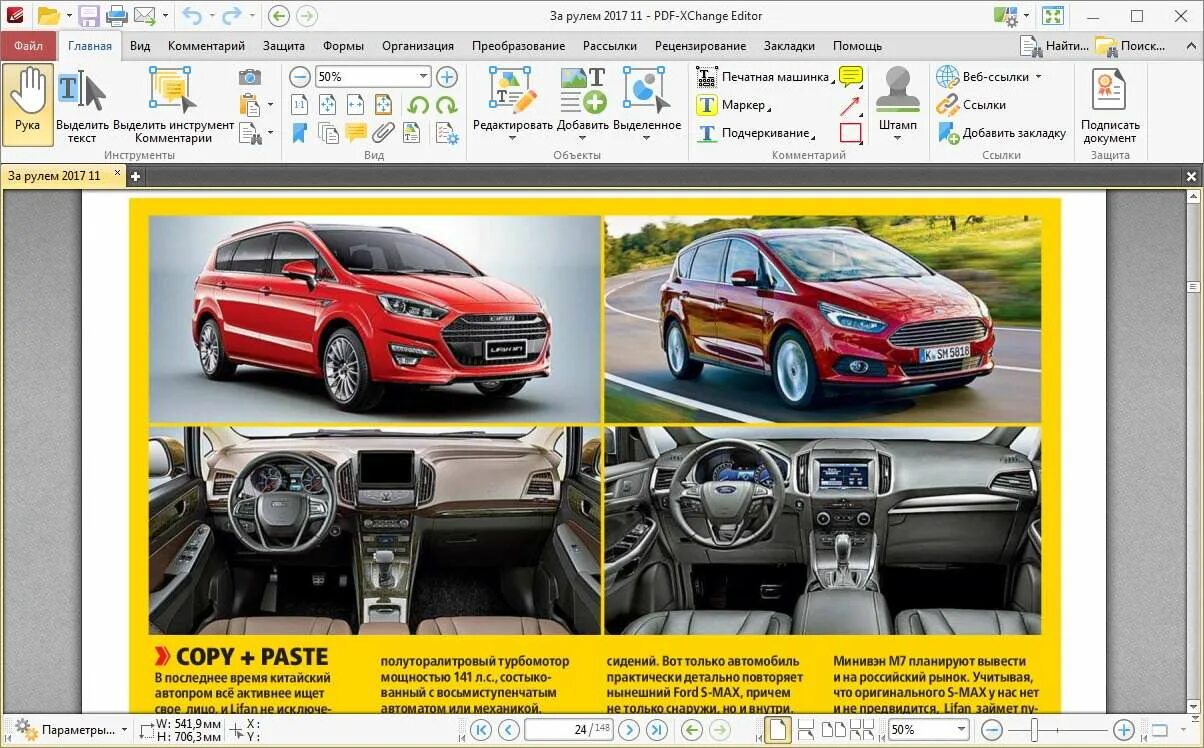
Task: Click Ссылки links button
Action: click(x=972, y=105)
